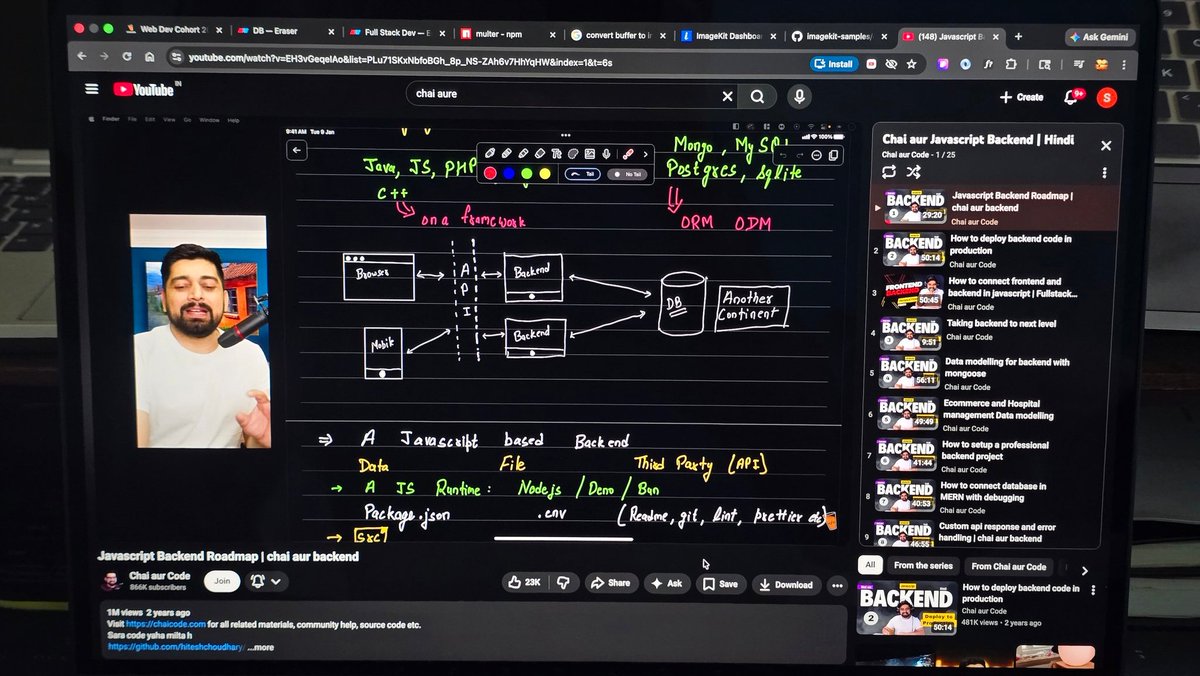This screenshot has height=676, width=1200.
Task: Expand description with ...more
Action: pos(260,647)
